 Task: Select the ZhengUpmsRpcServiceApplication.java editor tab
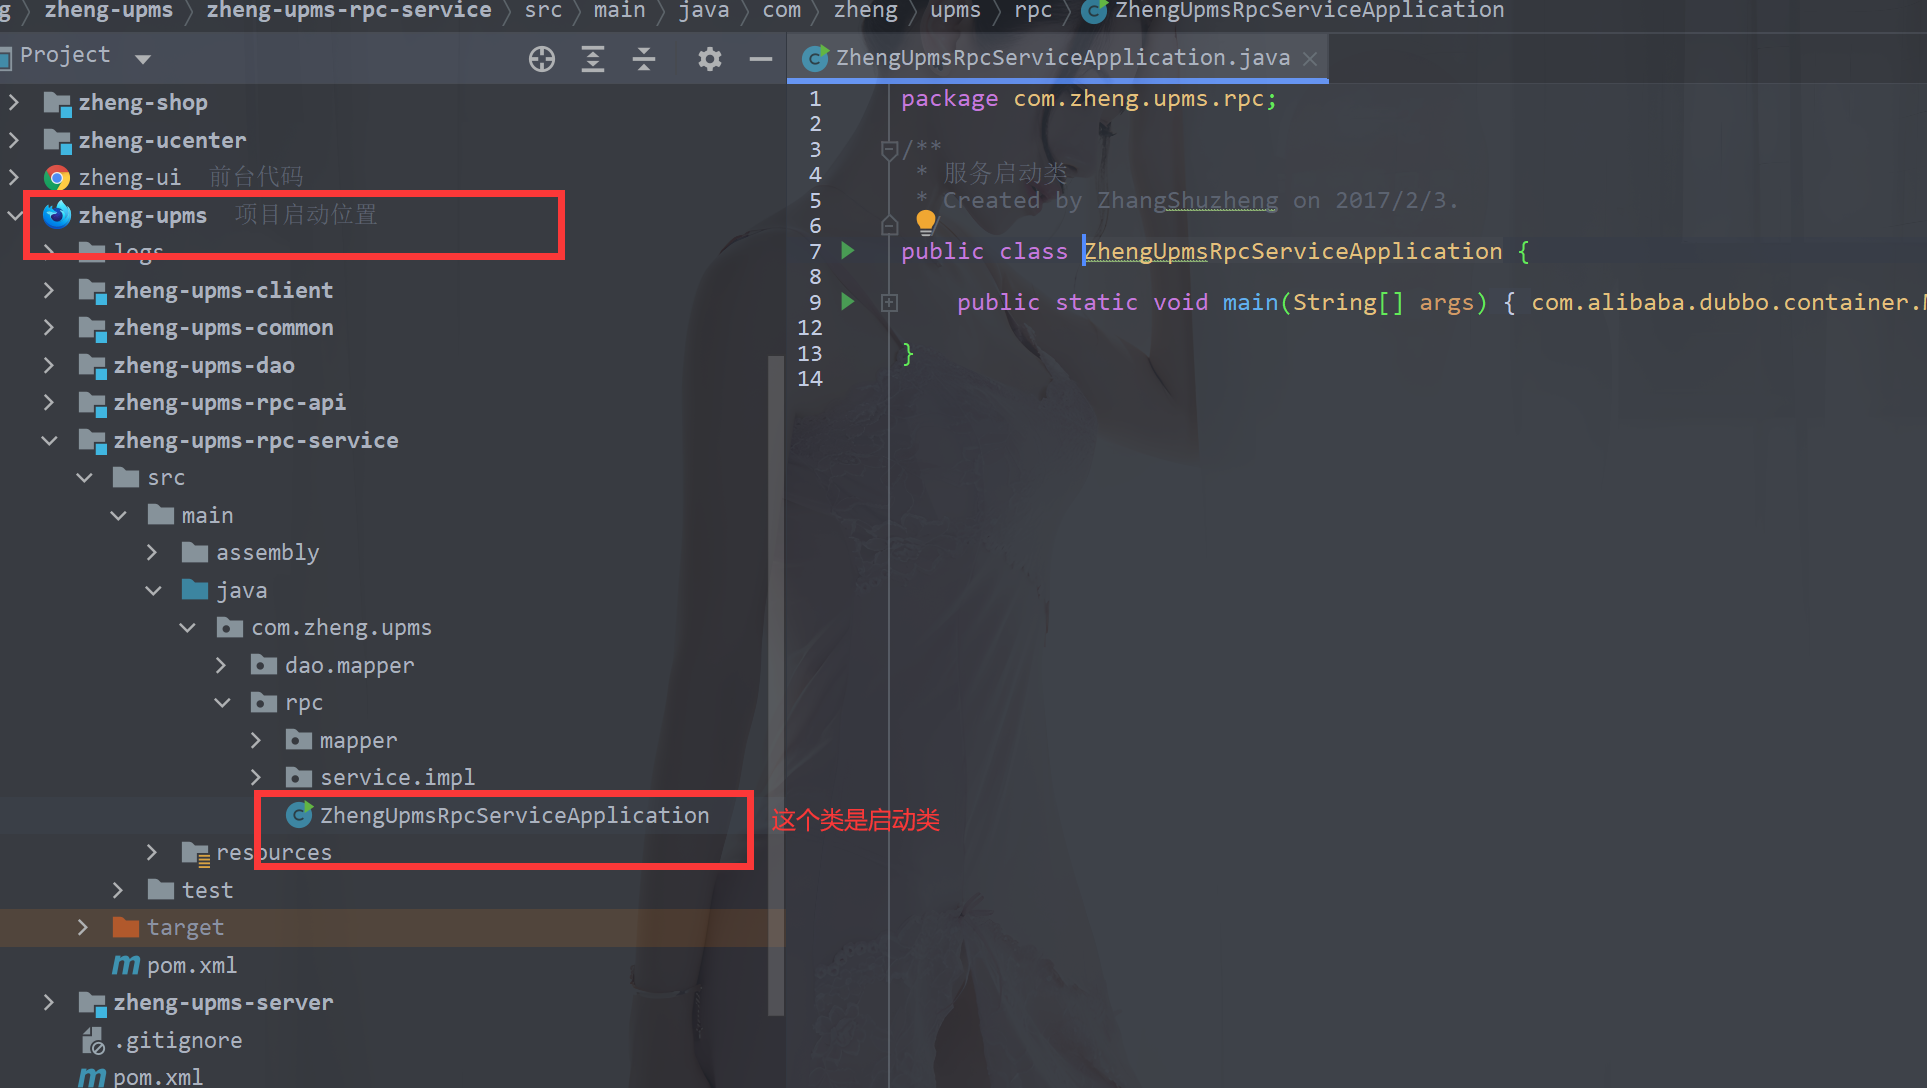click(x=1062, y=58)
